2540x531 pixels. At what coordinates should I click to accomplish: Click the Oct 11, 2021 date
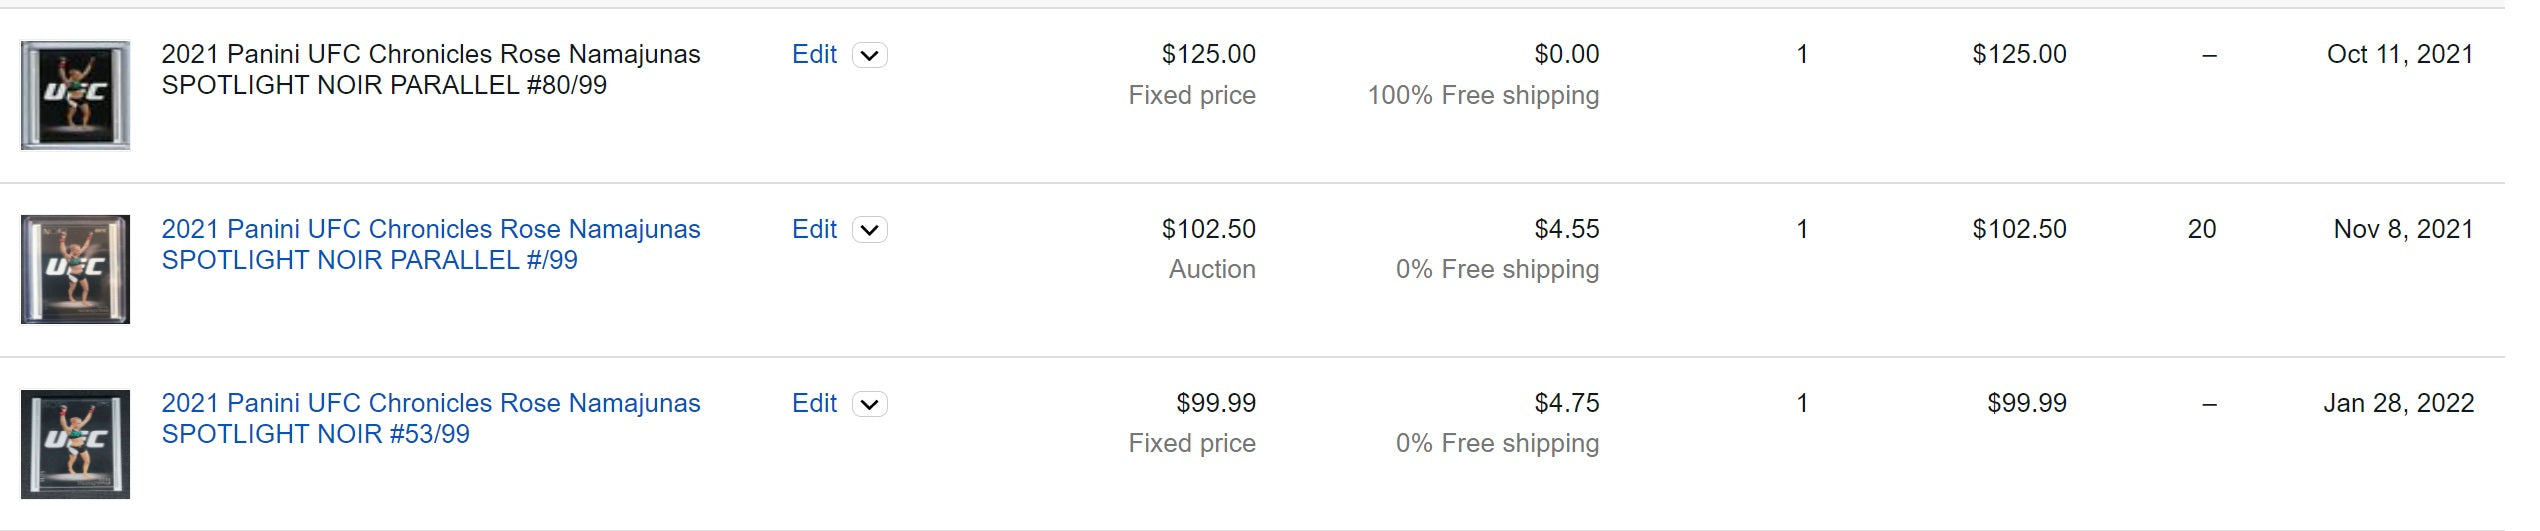tap(2399, 55)
